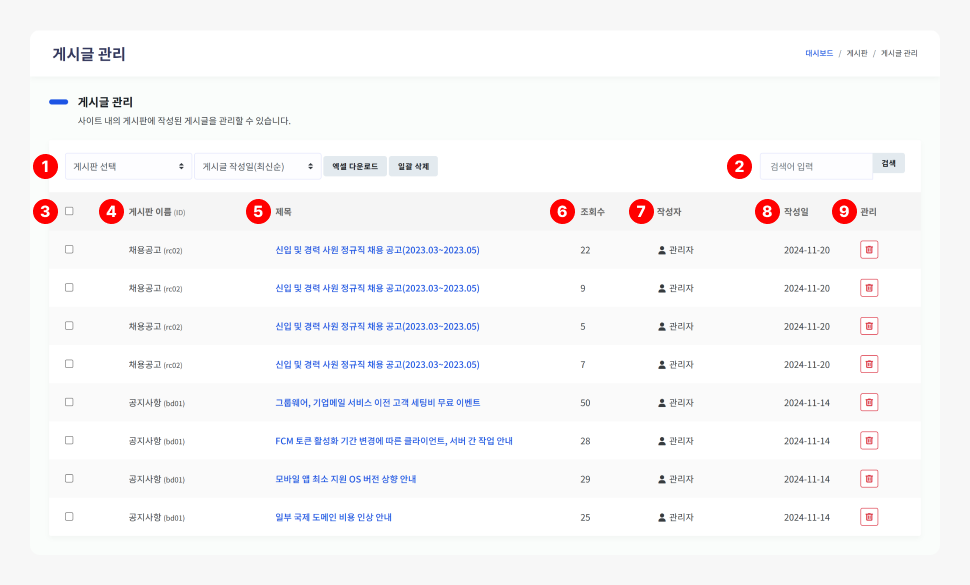Delete the 모바일 앱 OS version post
970x585 pixels.
[x=869, y=478]
